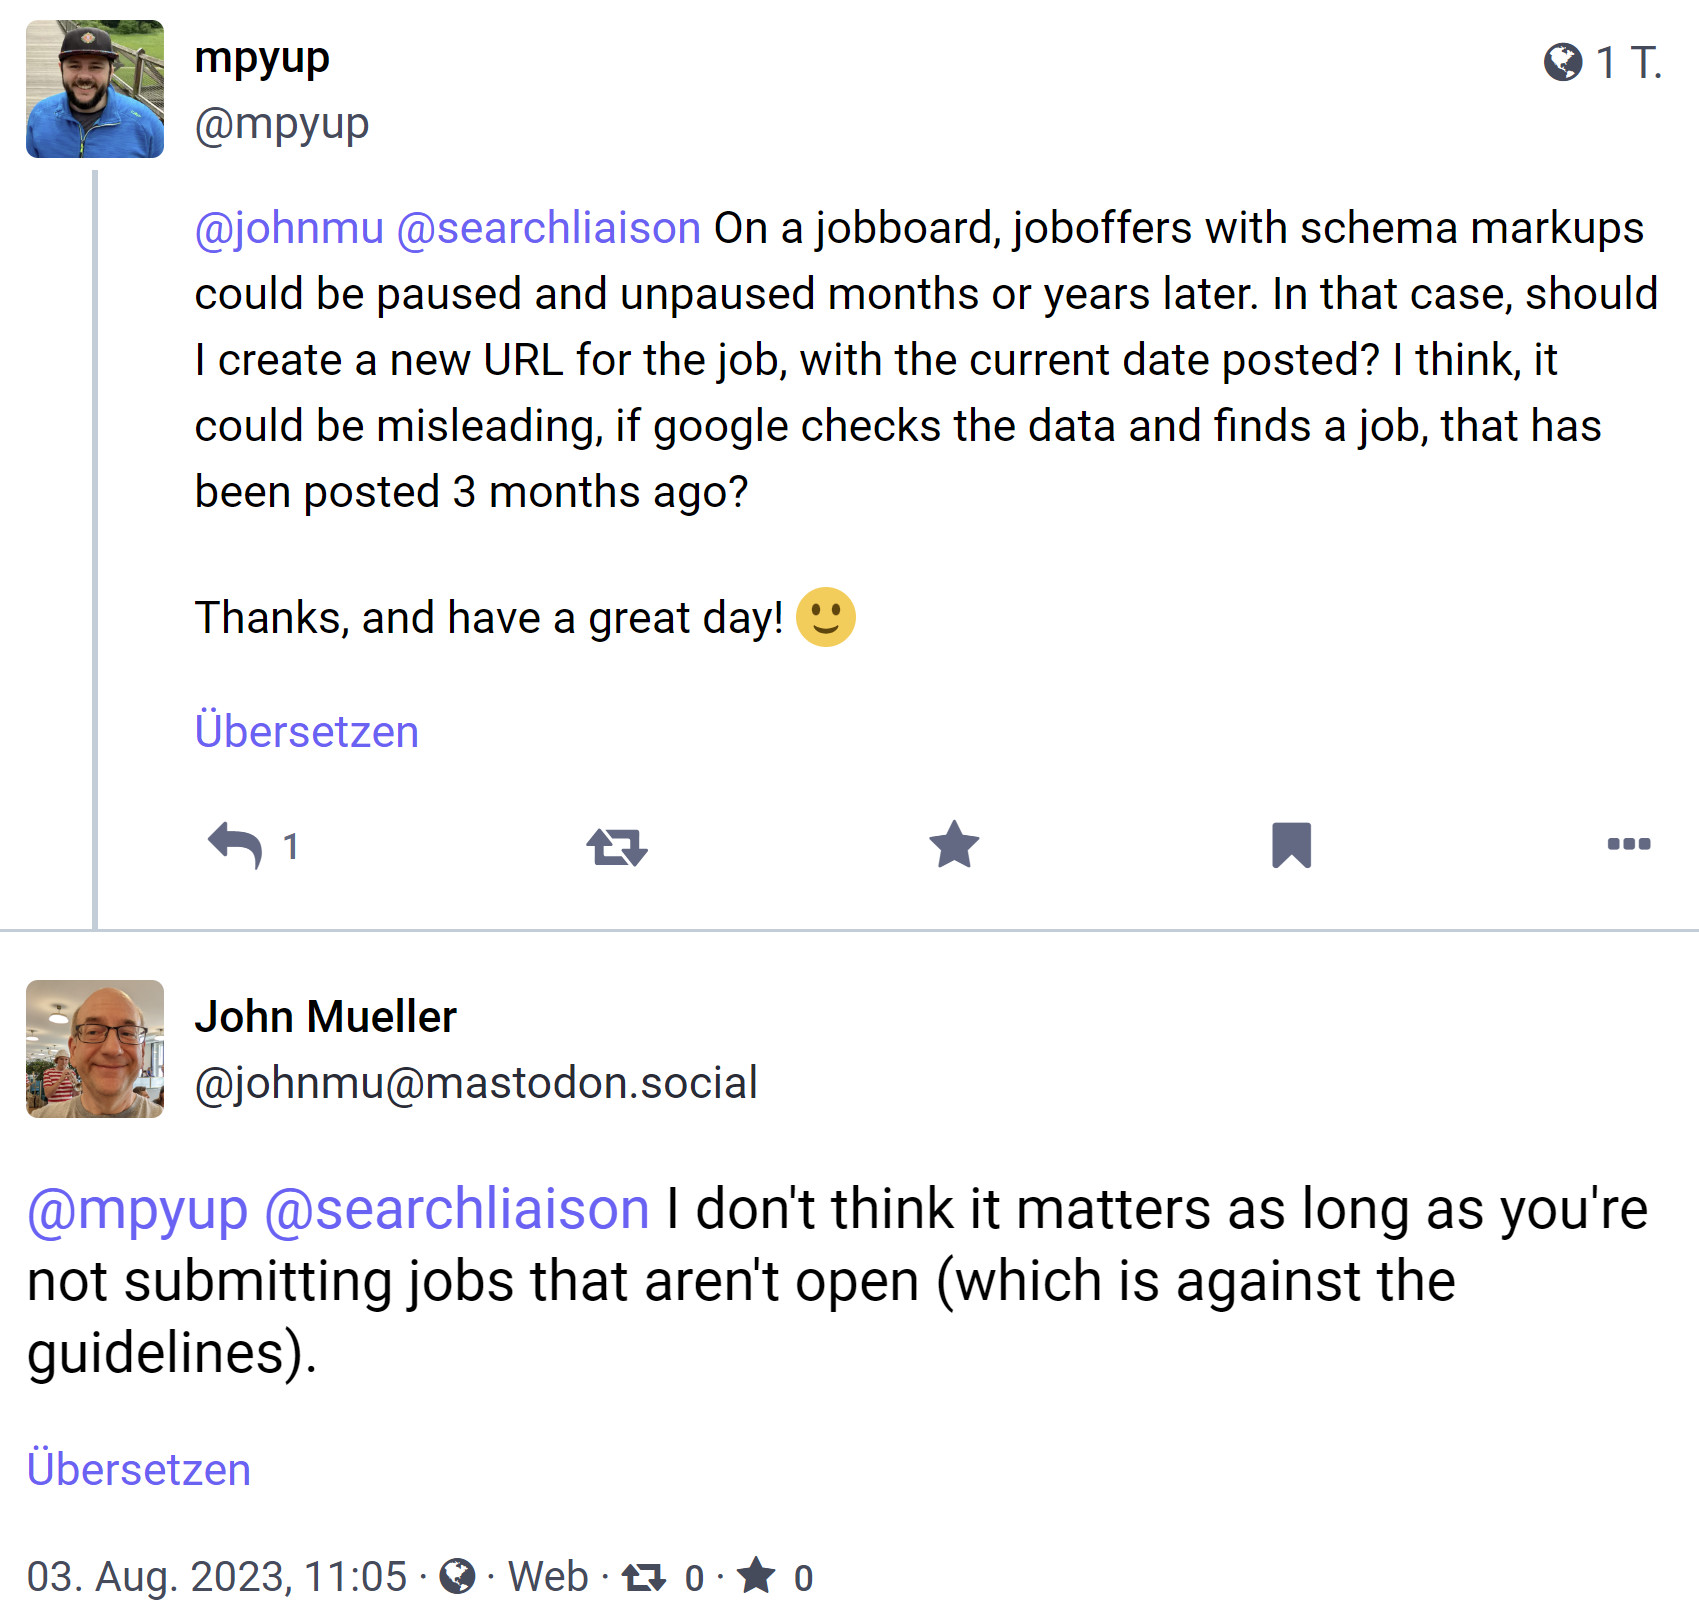The width and height of the screenshot is (1699, 1602).
Task: Translate John Mueller's reply via Übersetzen
Action: (139, 1468)
